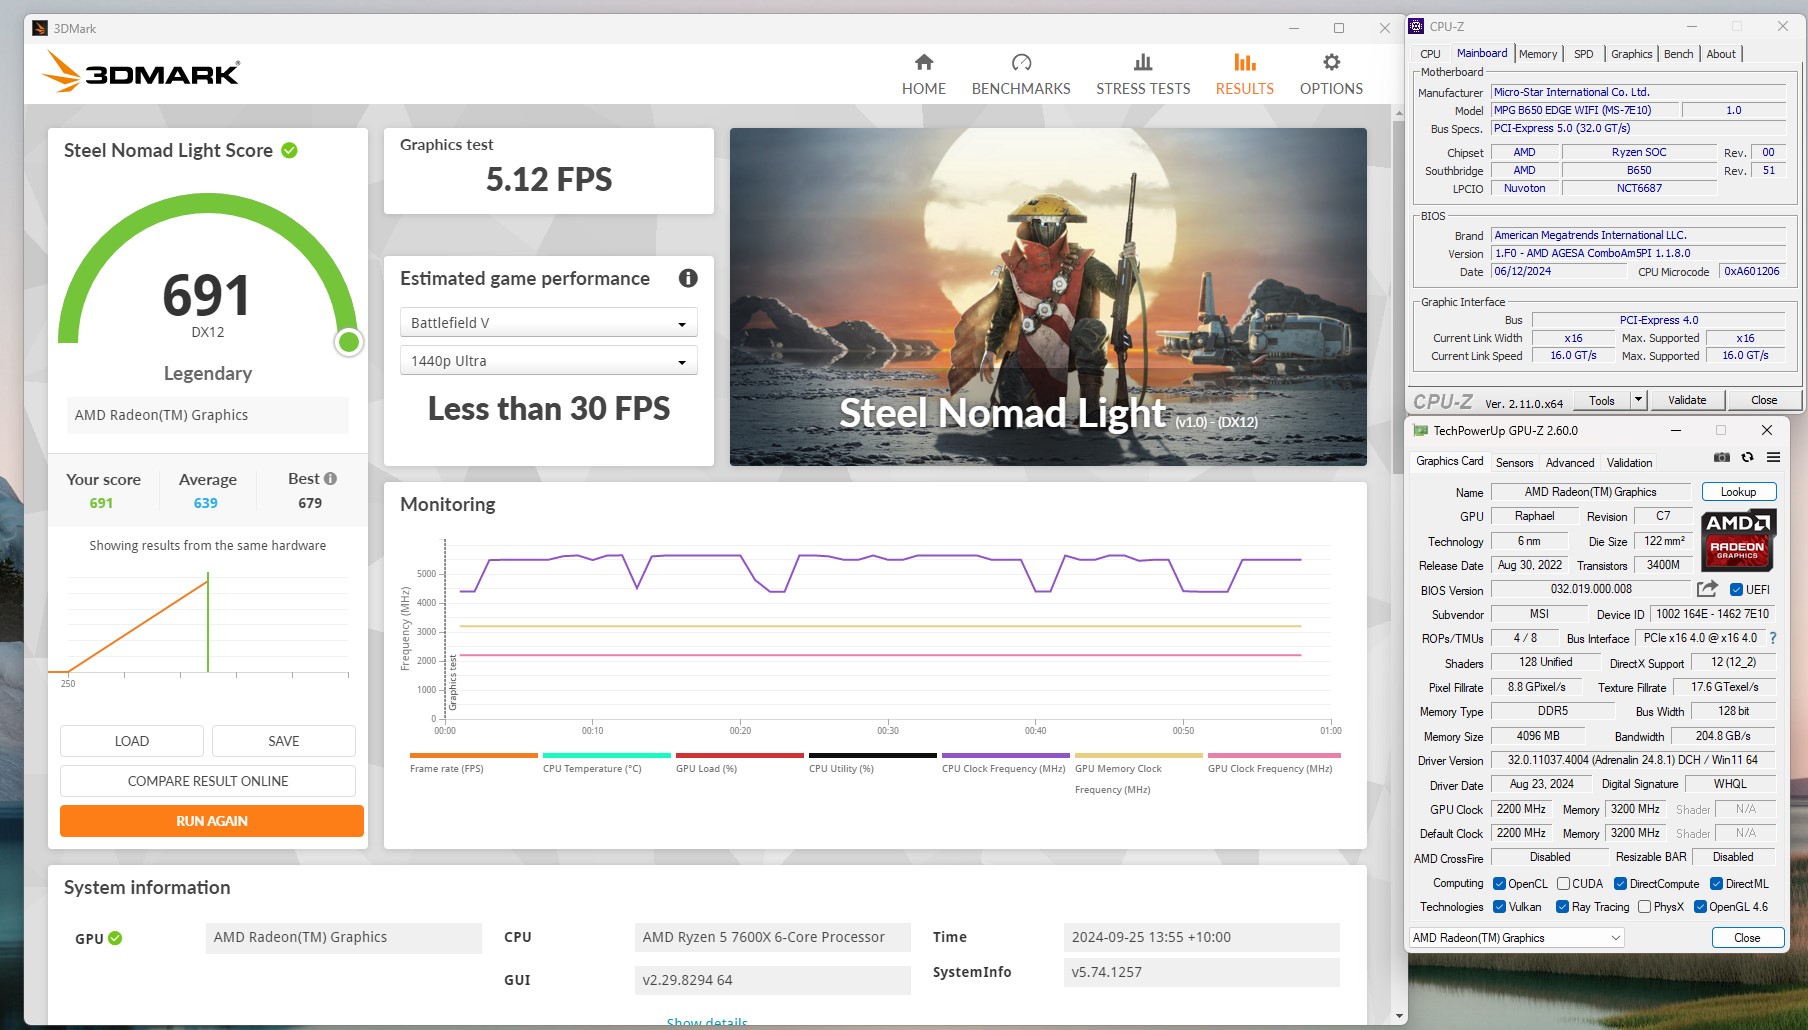
Task: Go to 3DMark HOME page
Action: 923,75
